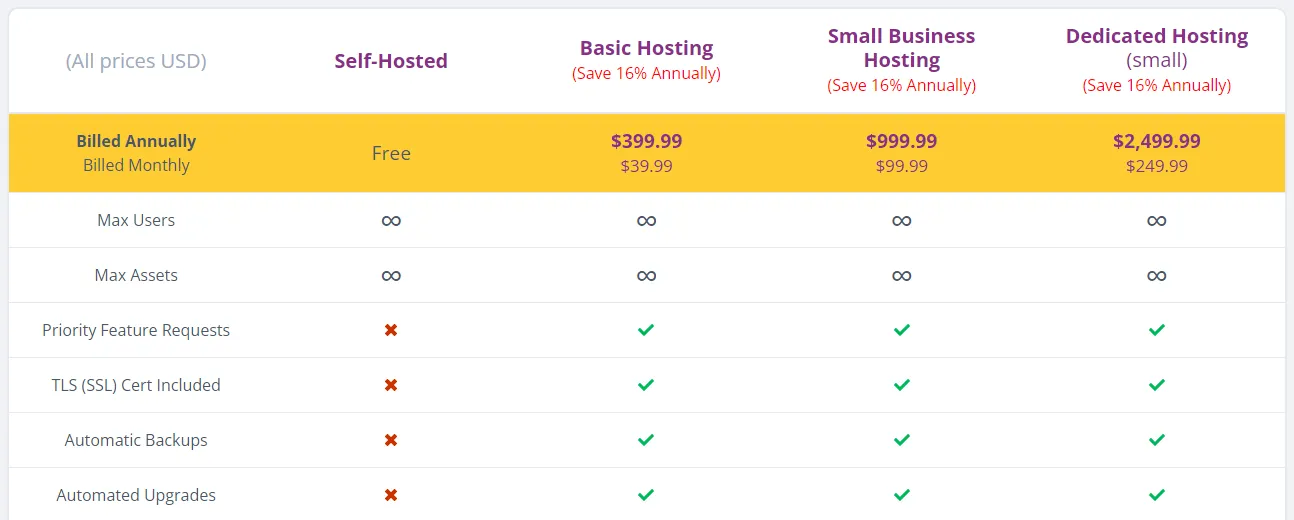
Task: Click the $399.99 annual Basic Hosting price
Action: (646, 141)
